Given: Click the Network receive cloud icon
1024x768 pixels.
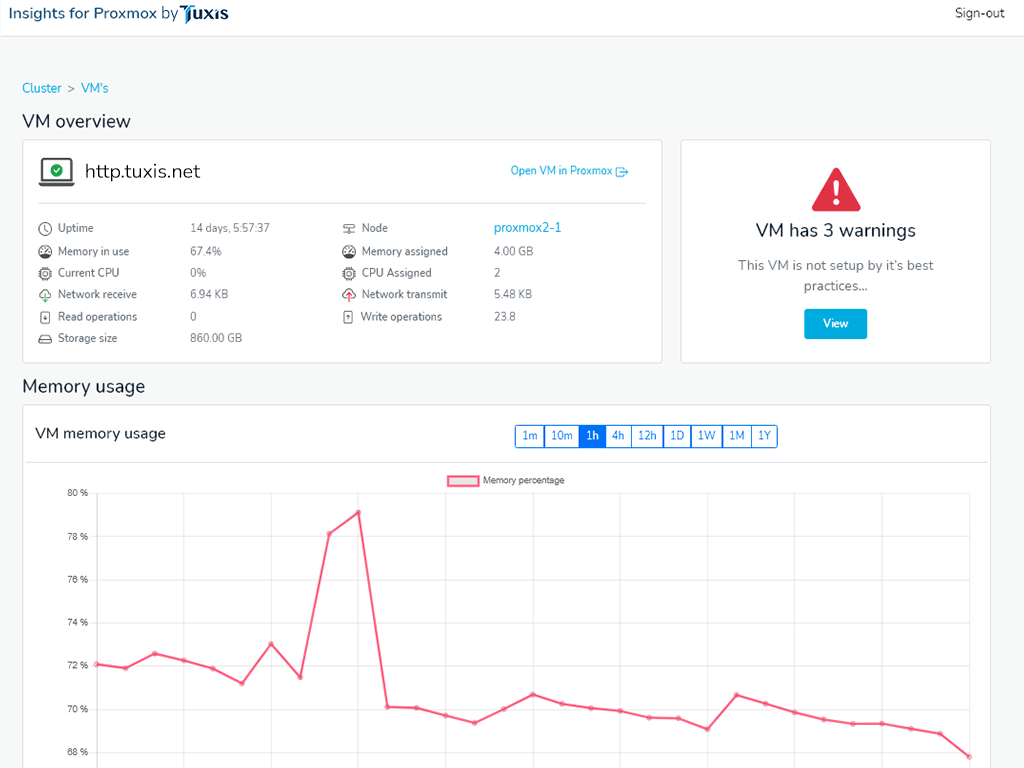Looking at the screenshot, I should pyautogui.click(x=44, y=295).
